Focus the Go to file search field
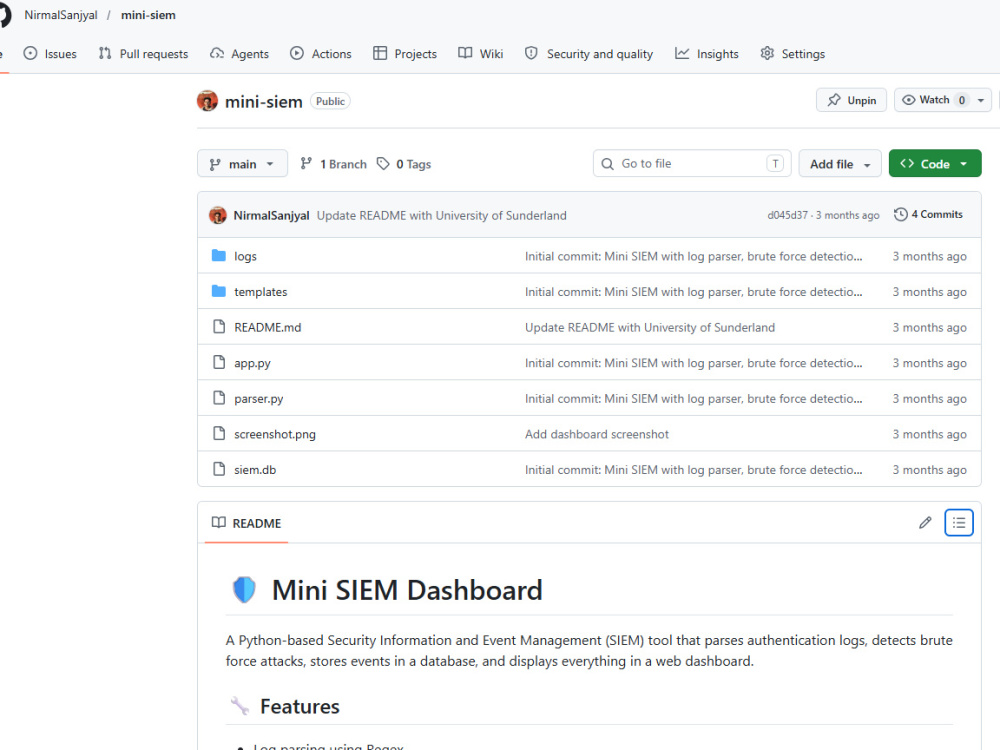This screenshot has width=1000, height=750. [692, 164]
